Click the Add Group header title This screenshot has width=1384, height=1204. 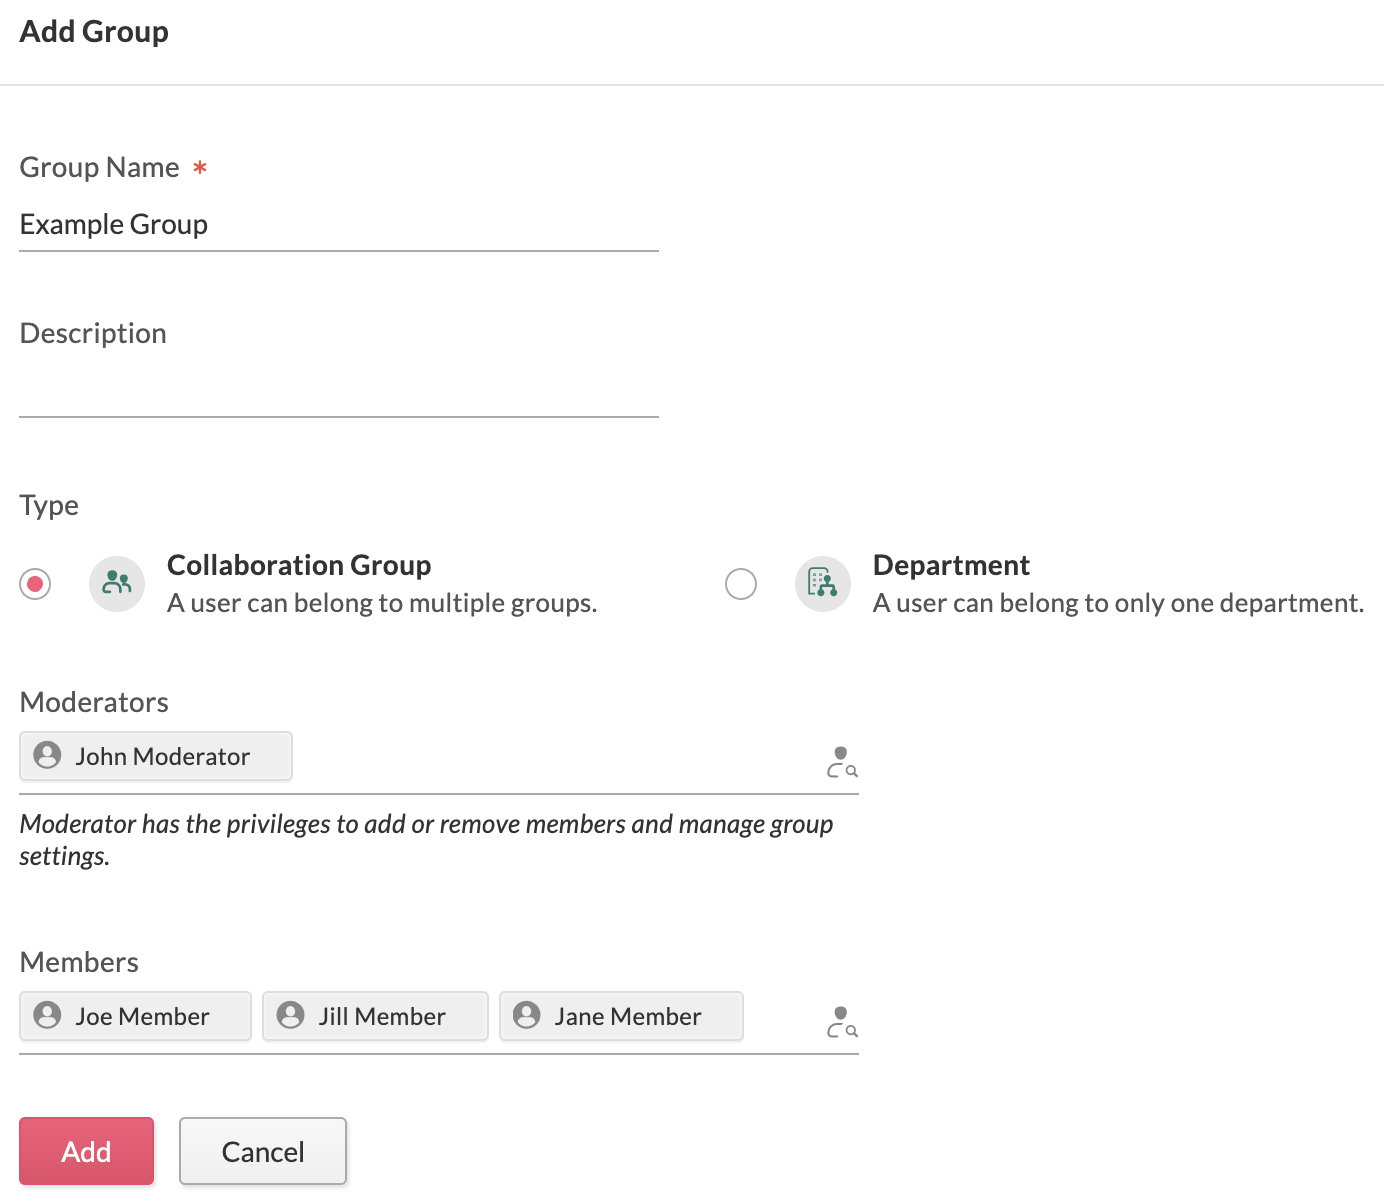click(x=93, y=31)
